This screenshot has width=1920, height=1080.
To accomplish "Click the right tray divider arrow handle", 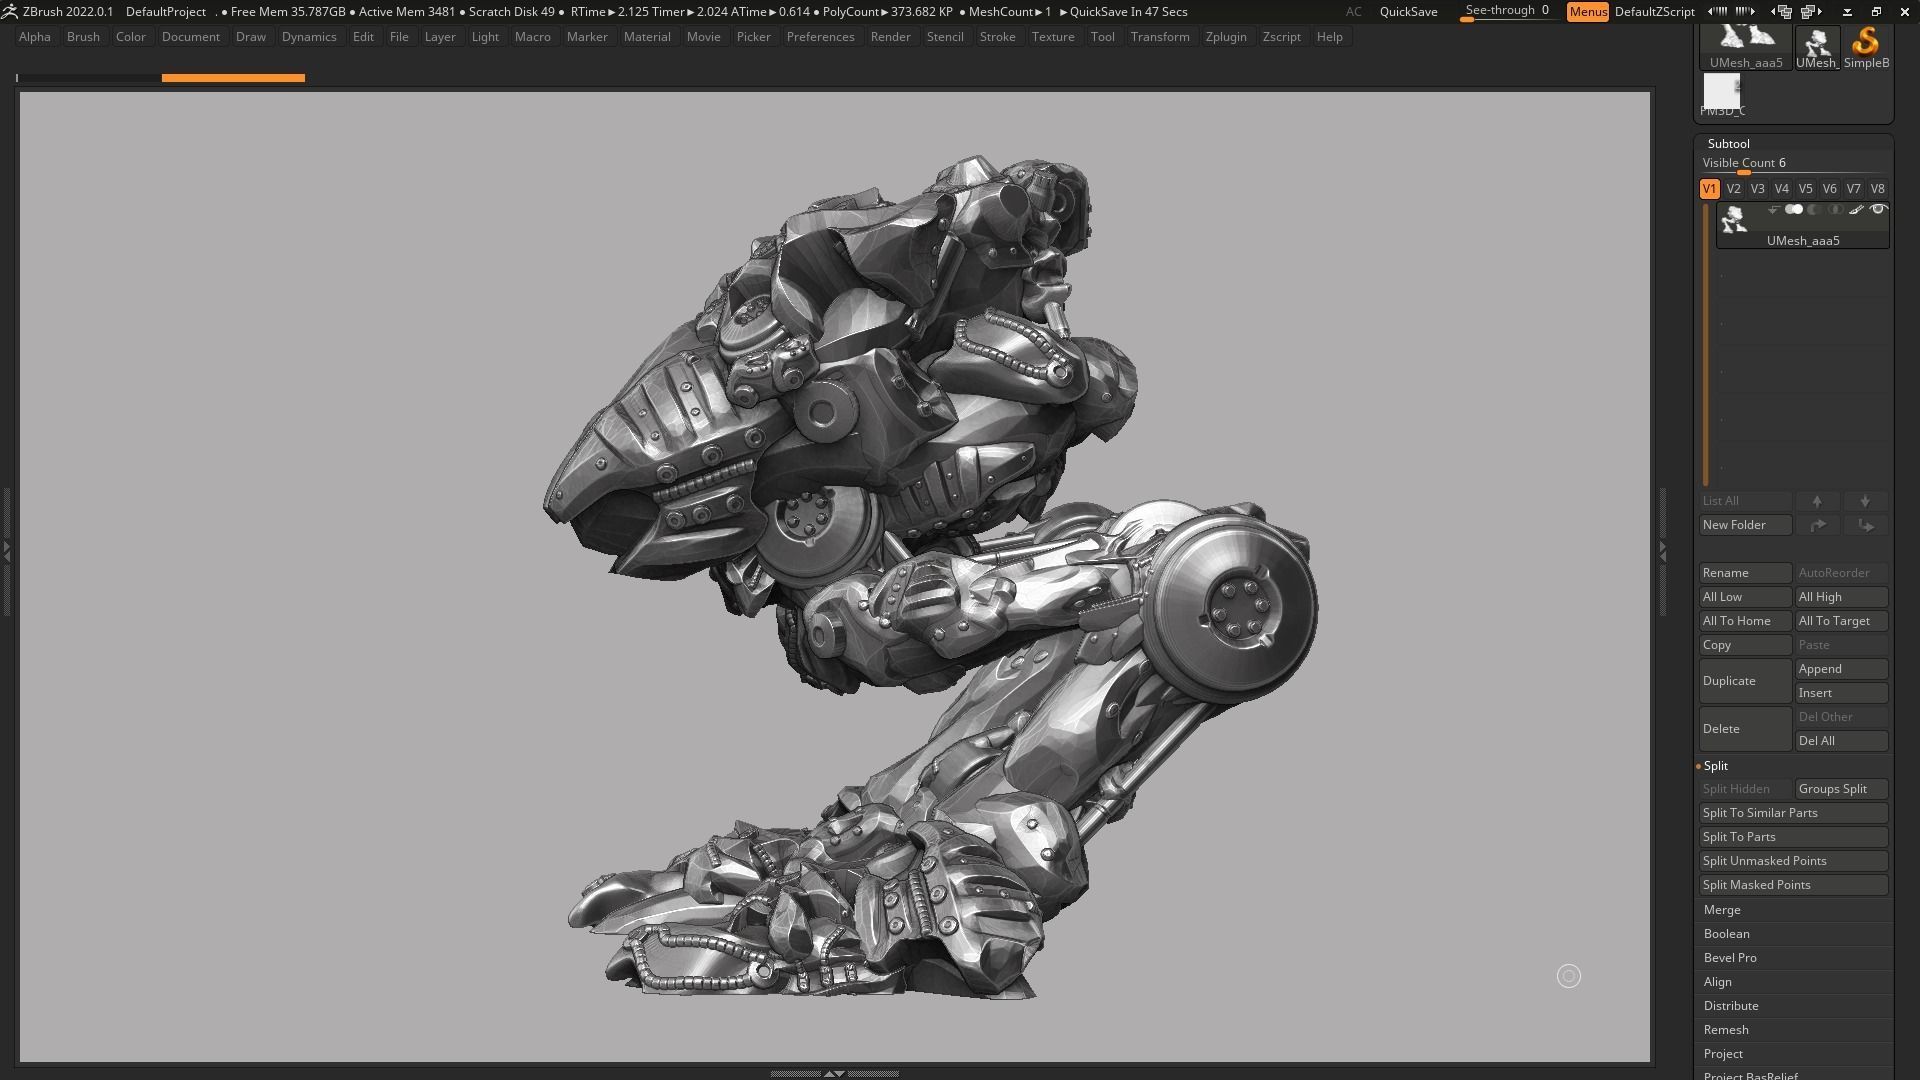I will tap(1663, 550).
